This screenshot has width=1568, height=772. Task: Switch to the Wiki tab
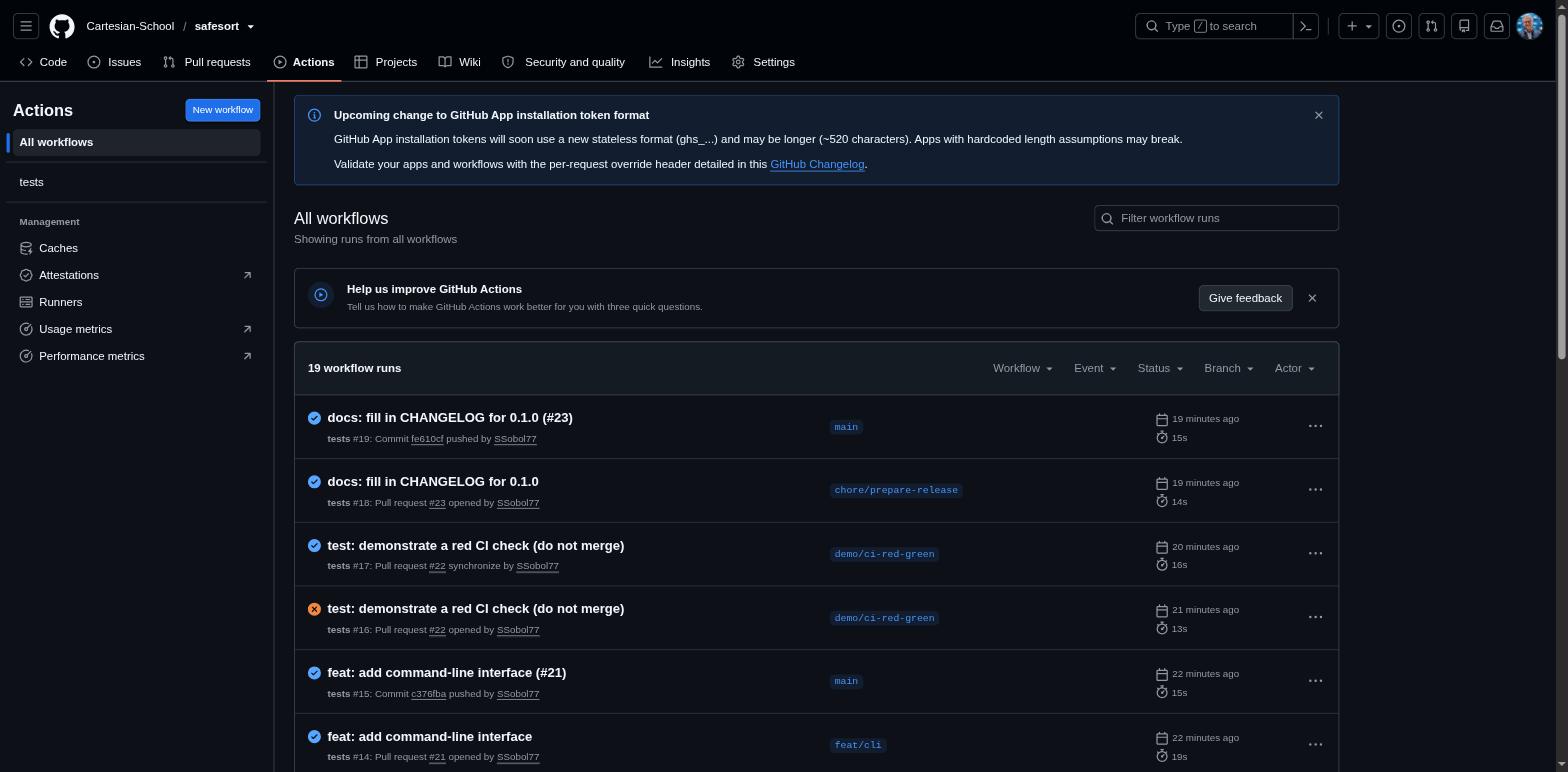[459, 62]
